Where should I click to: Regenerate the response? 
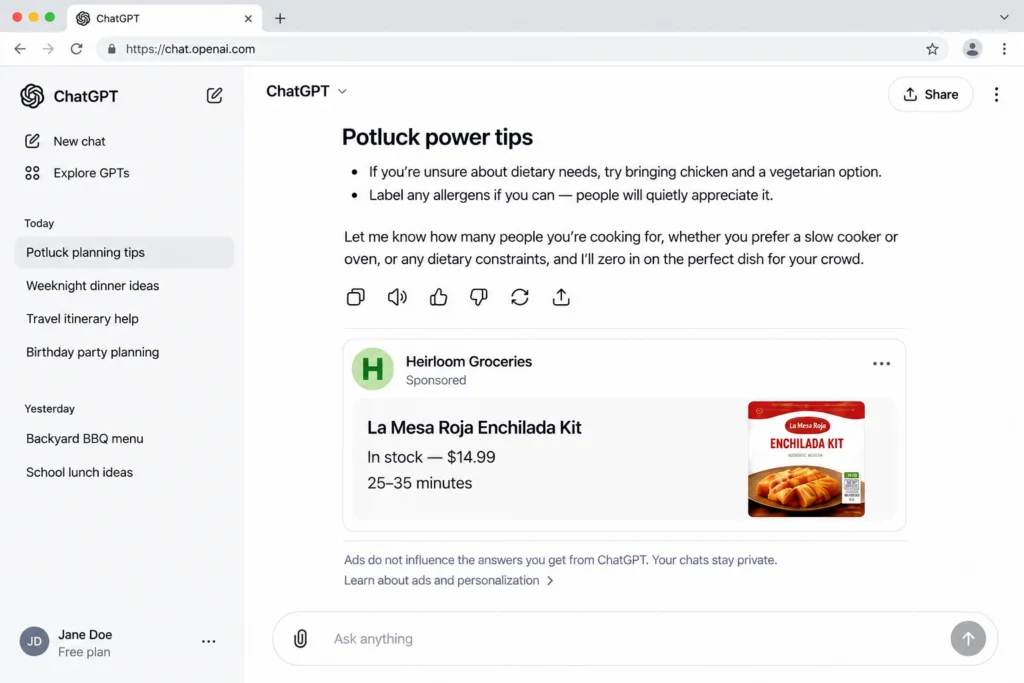(x=520, y=297)
